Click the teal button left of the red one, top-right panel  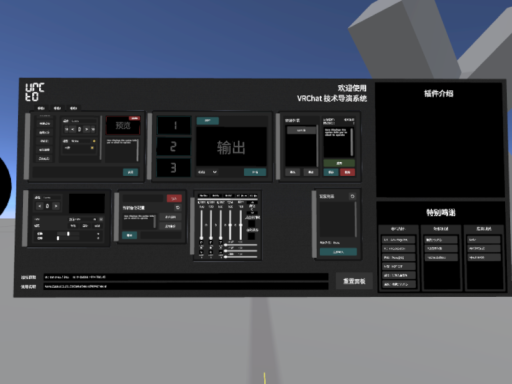click(x=331, y=172)
